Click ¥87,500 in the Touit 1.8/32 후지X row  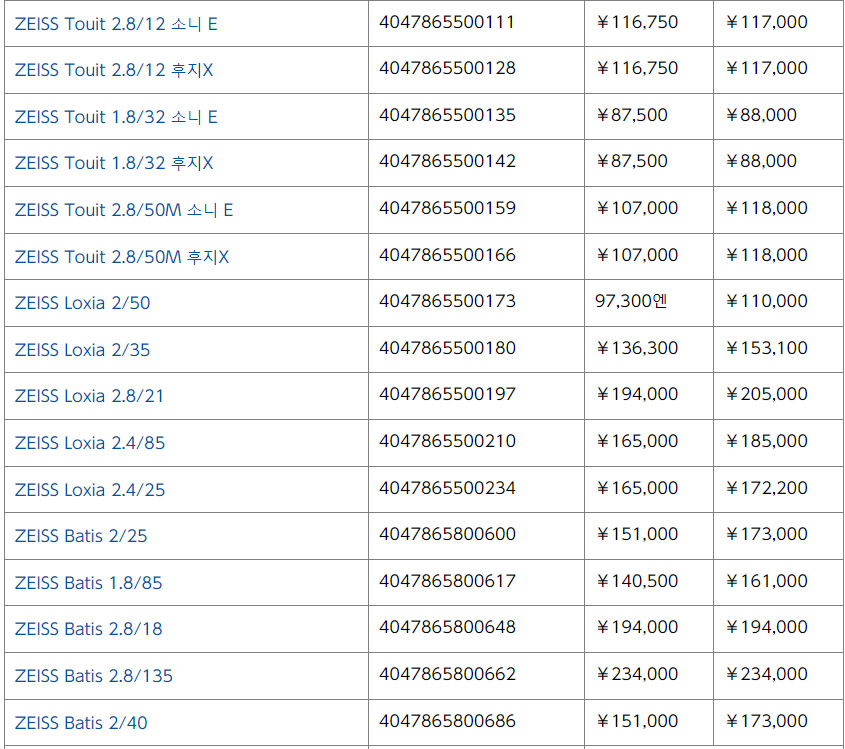point(632,161)
